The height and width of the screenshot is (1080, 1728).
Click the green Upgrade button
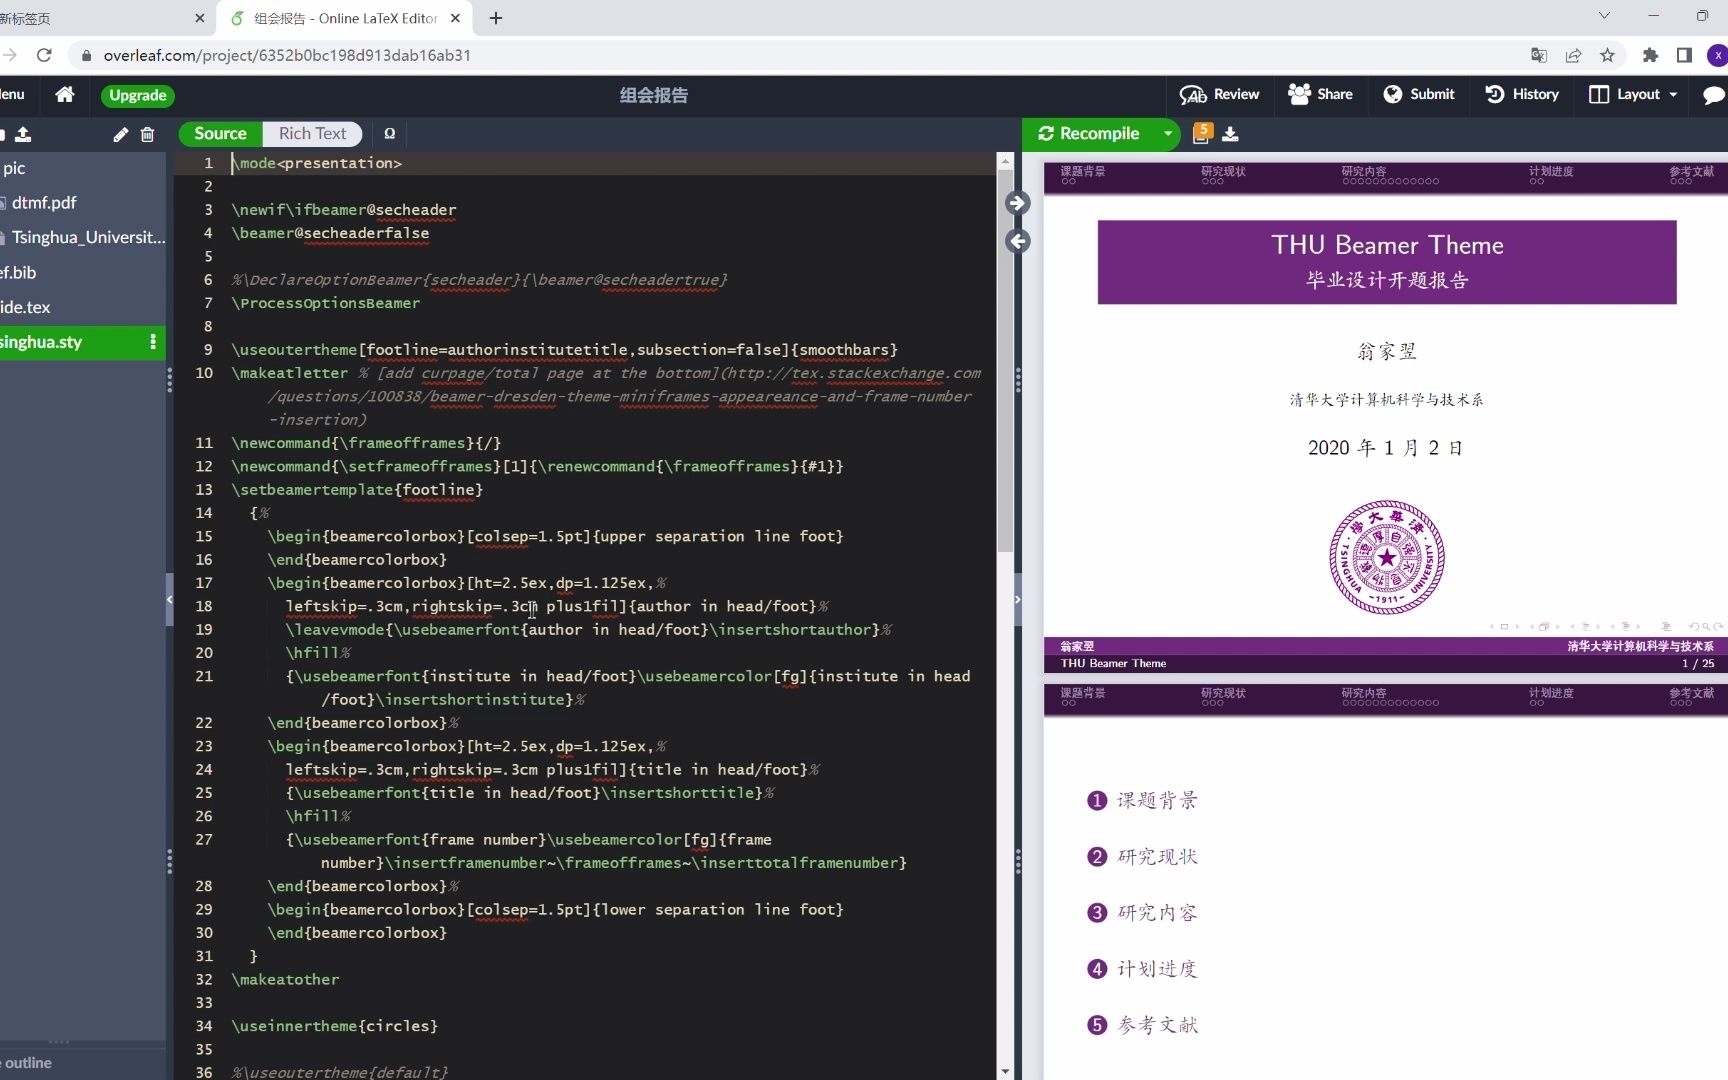138,95
